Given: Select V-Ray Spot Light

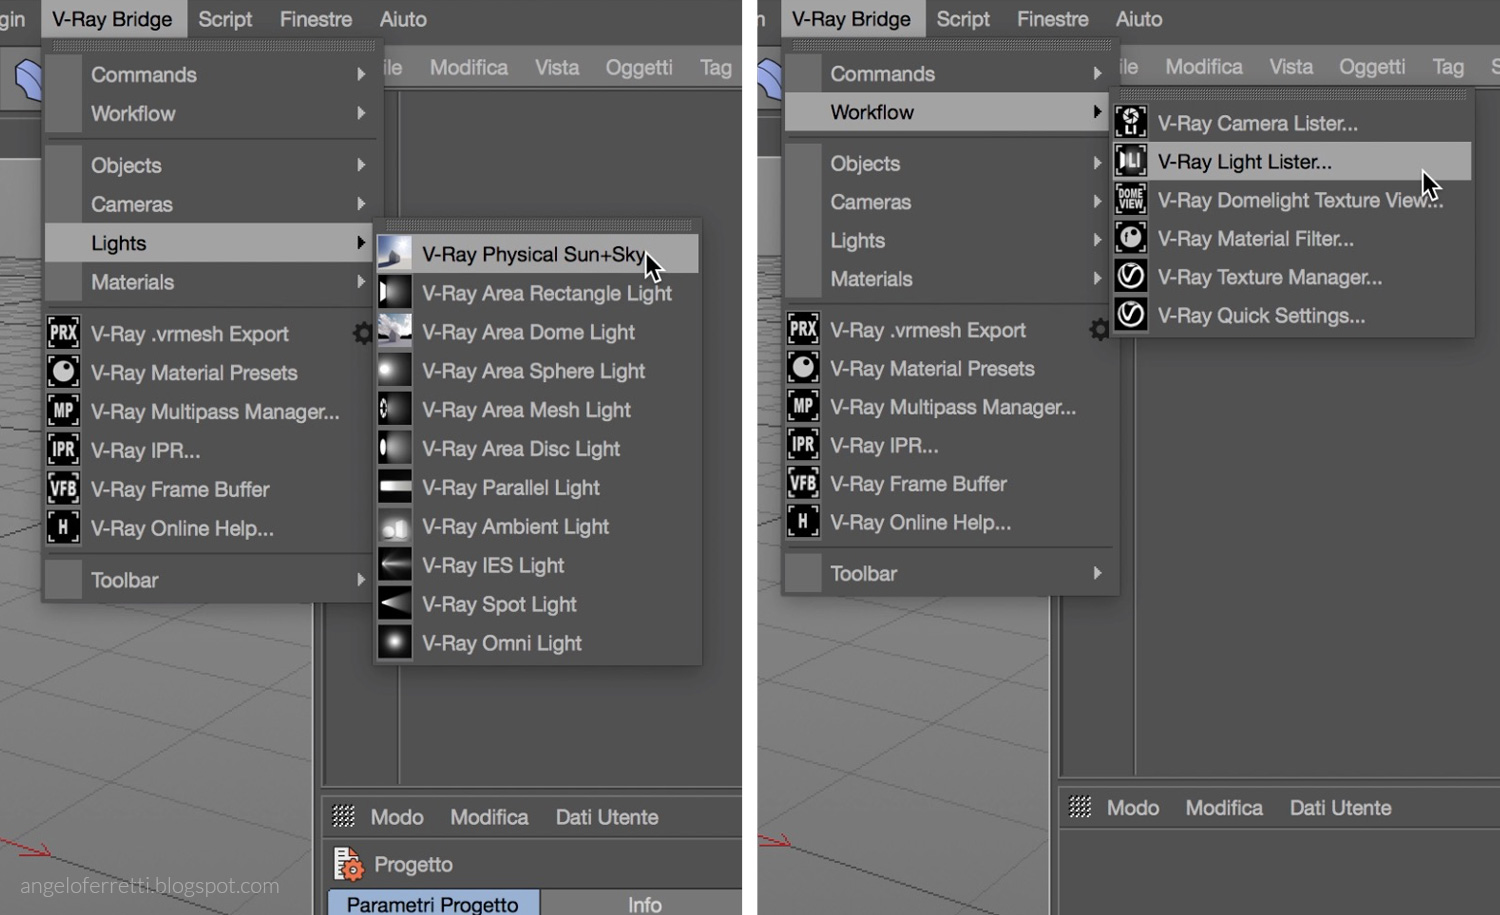Looking at the screenshot, I should pyautogui.click(x=537, y=605).
